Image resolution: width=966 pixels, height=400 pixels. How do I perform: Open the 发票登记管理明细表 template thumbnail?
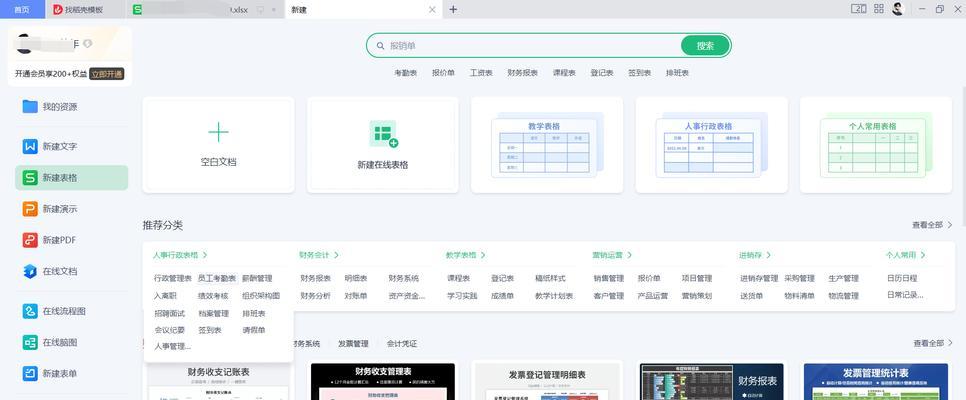pyautogui.click(x=547, y=382)
